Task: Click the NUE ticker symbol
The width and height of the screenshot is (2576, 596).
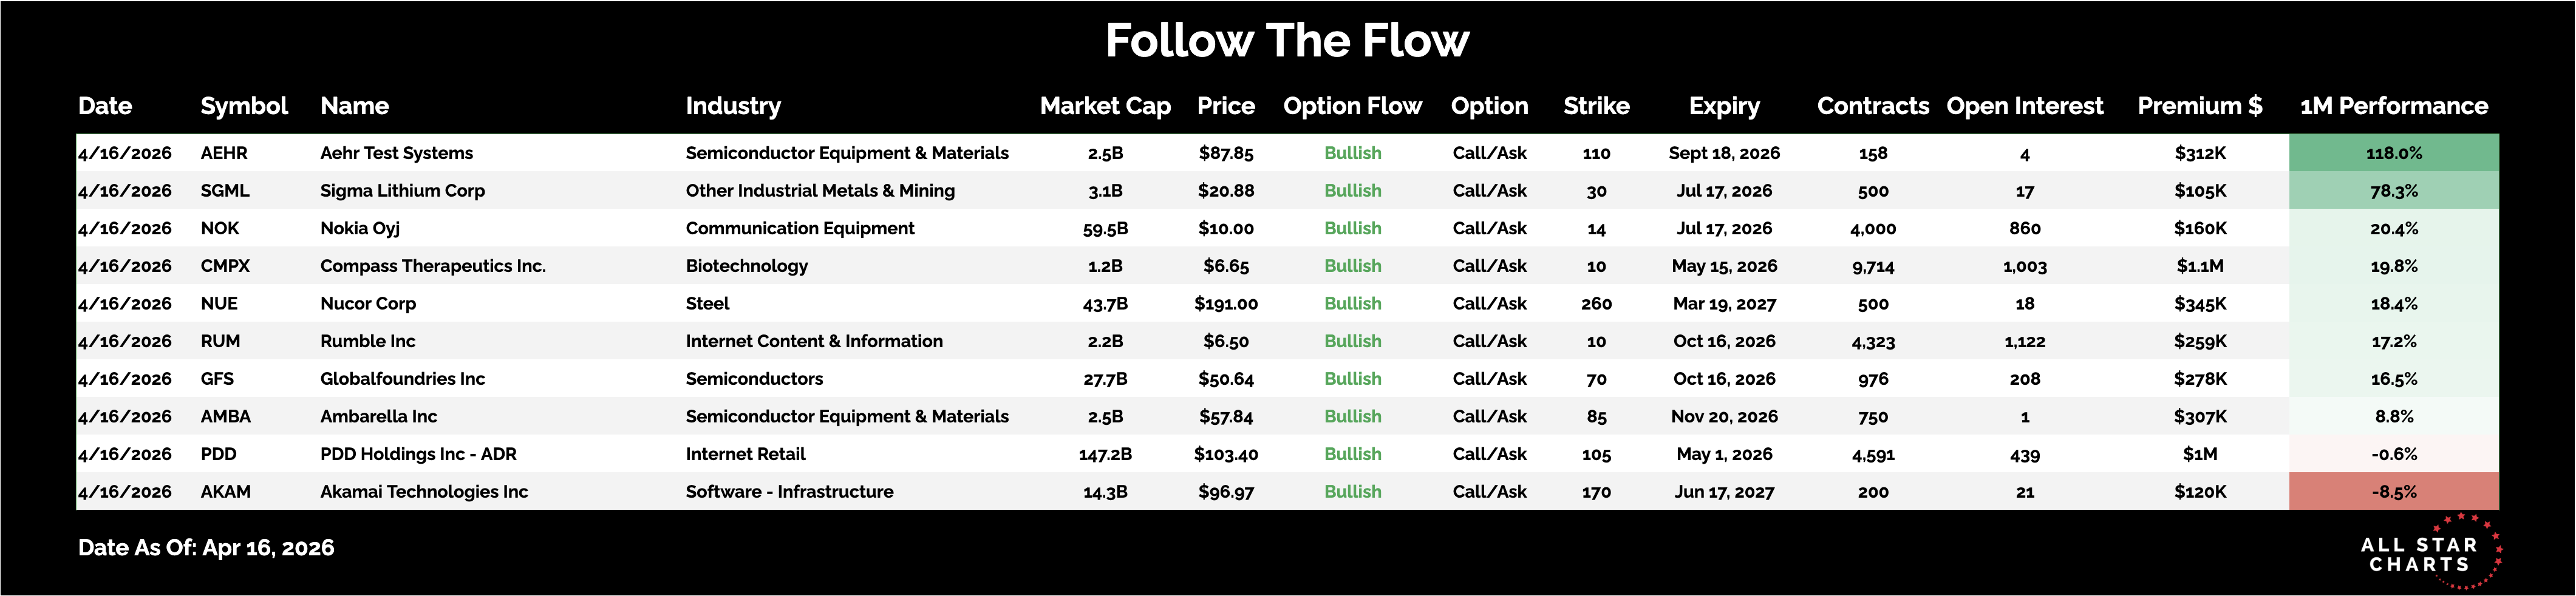Action: click(219, 304)
